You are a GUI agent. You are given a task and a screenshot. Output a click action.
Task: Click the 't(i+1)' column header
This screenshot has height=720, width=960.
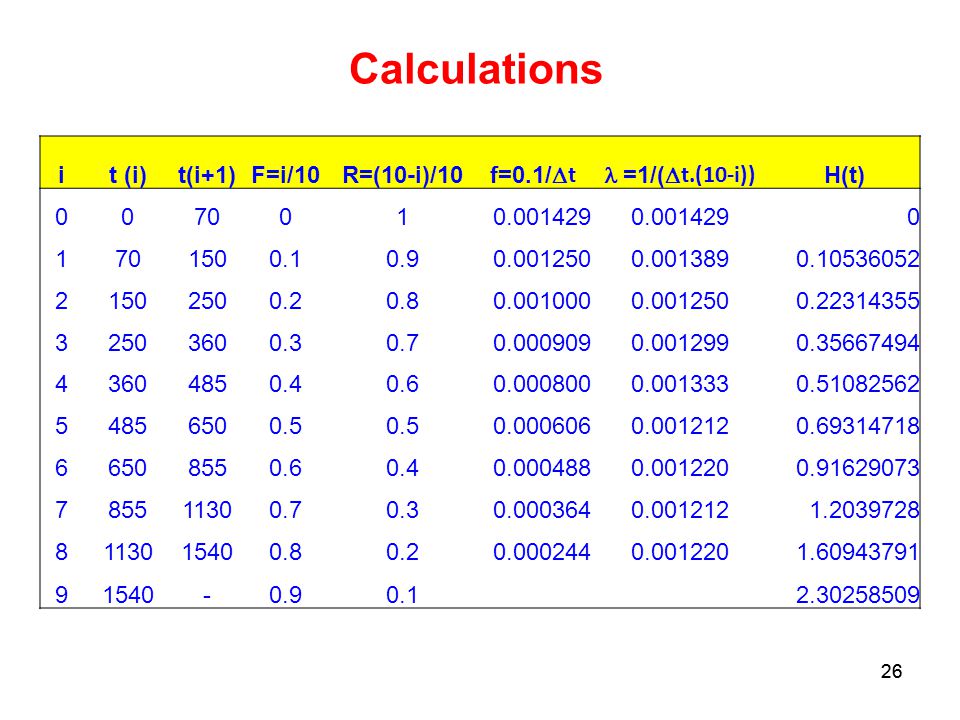click(206, 175)
